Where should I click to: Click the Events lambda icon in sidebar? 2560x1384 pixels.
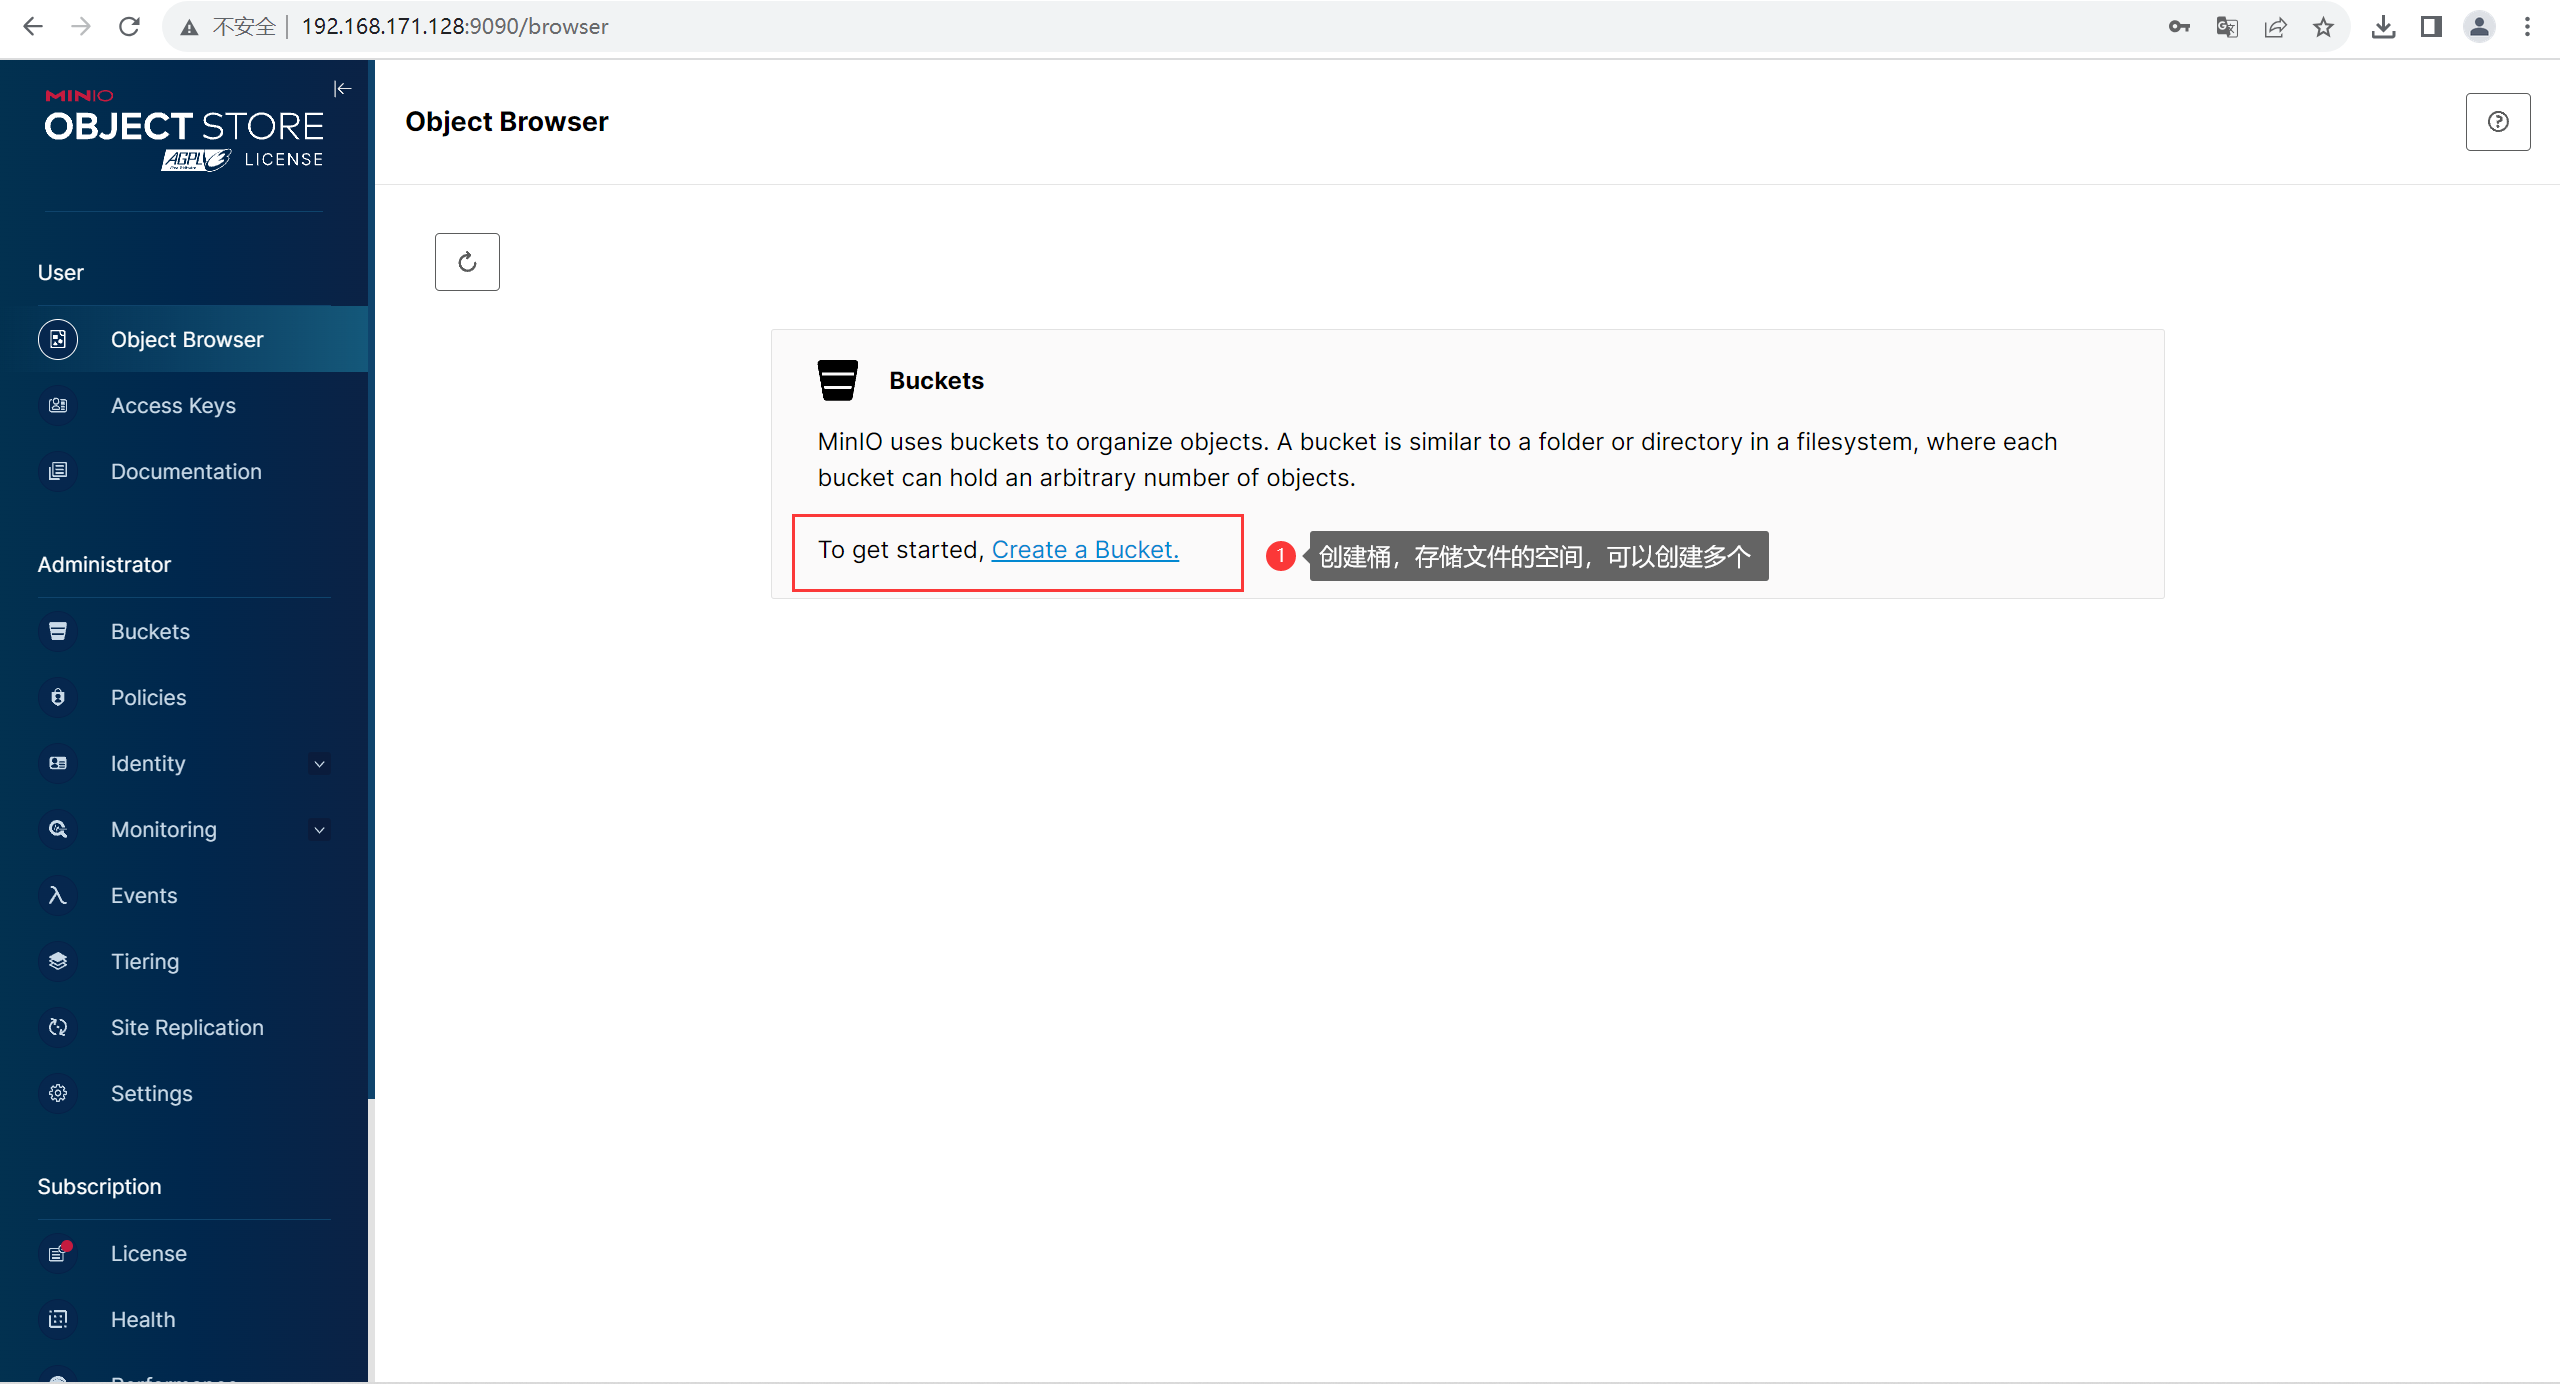(x=56, y=895)
